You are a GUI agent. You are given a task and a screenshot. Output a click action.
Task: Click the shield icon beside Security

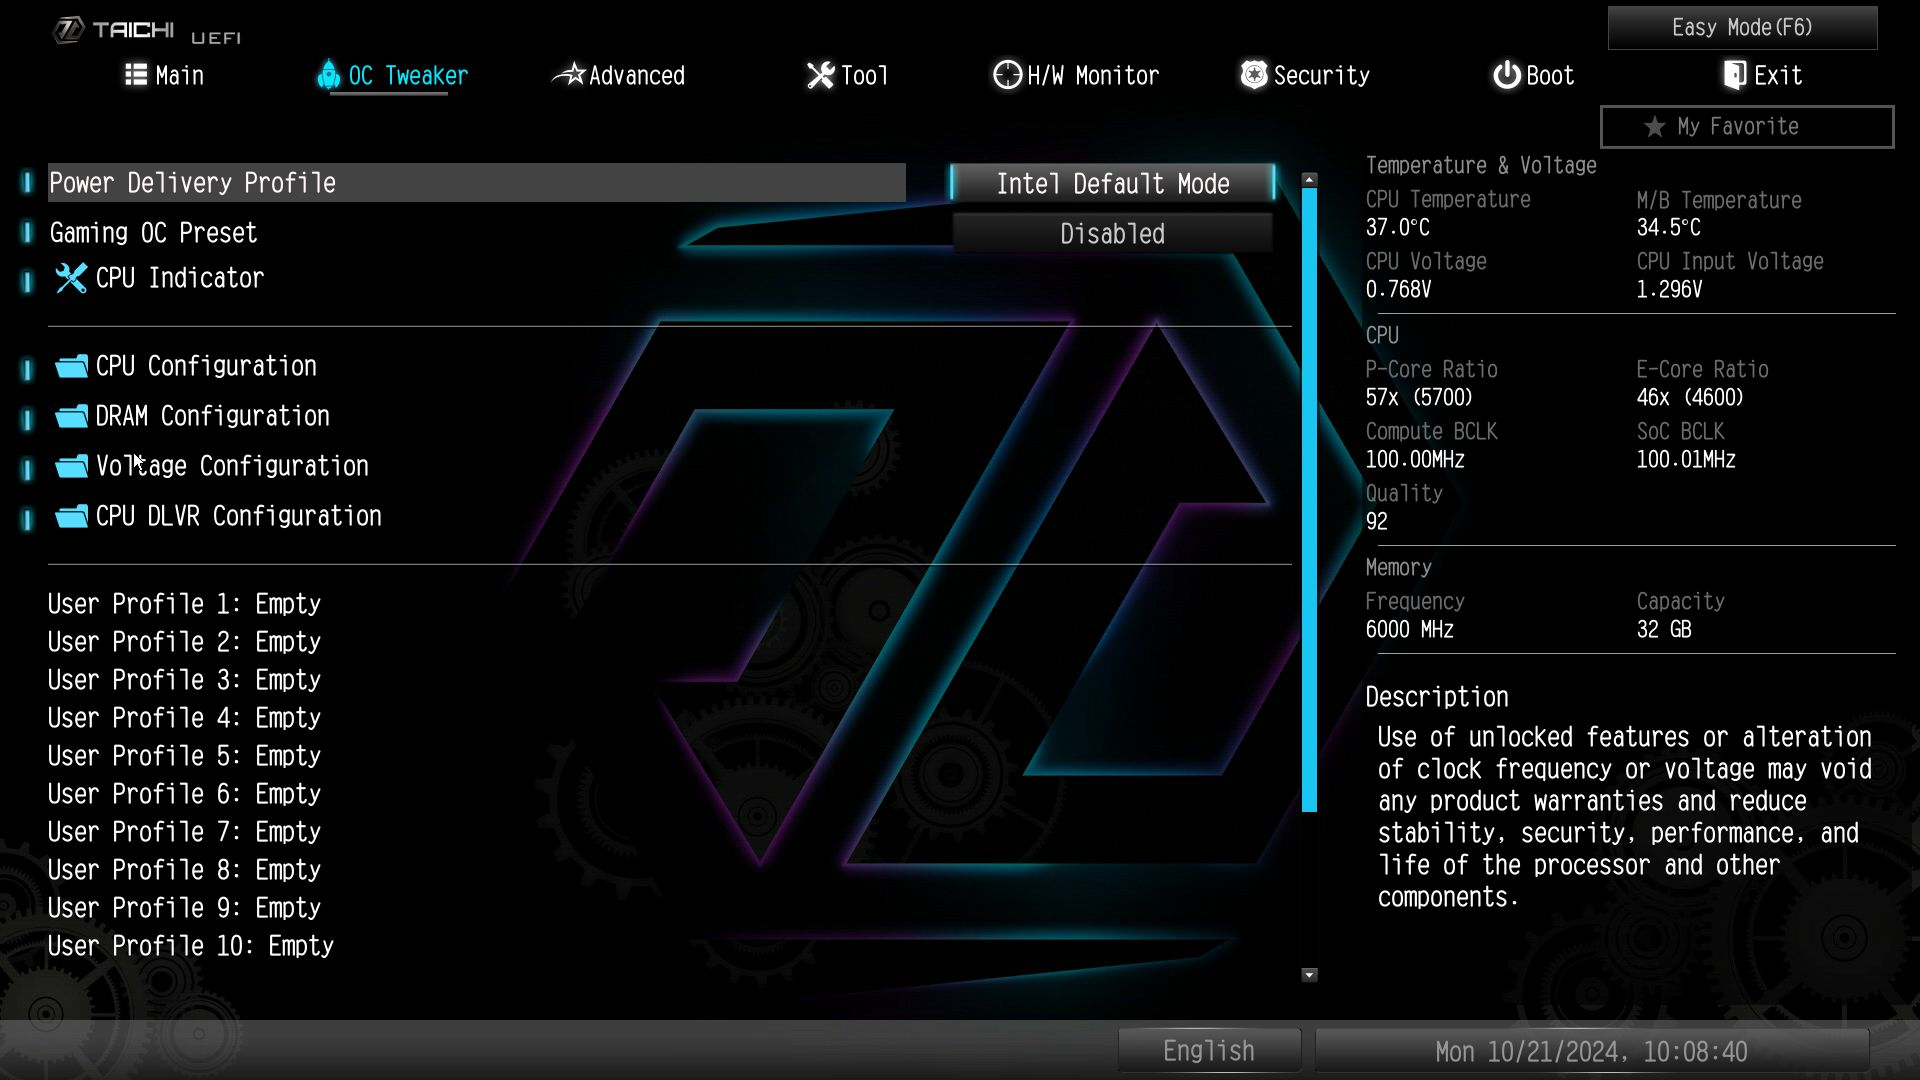pos(1253,75)
